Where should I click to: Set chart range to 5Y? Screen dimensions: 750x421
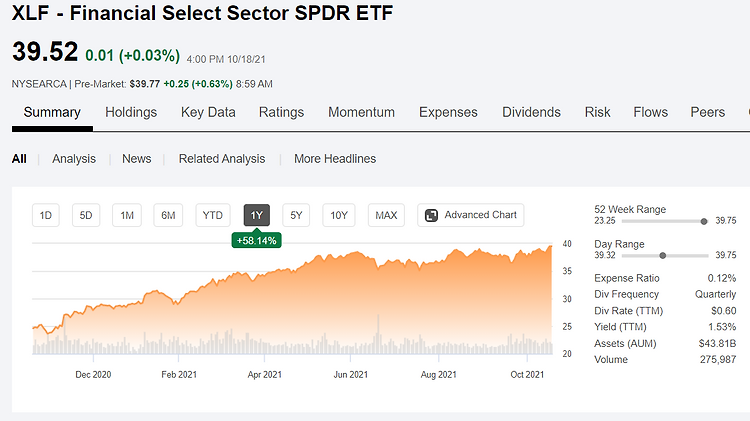click(x=296, y=215)
